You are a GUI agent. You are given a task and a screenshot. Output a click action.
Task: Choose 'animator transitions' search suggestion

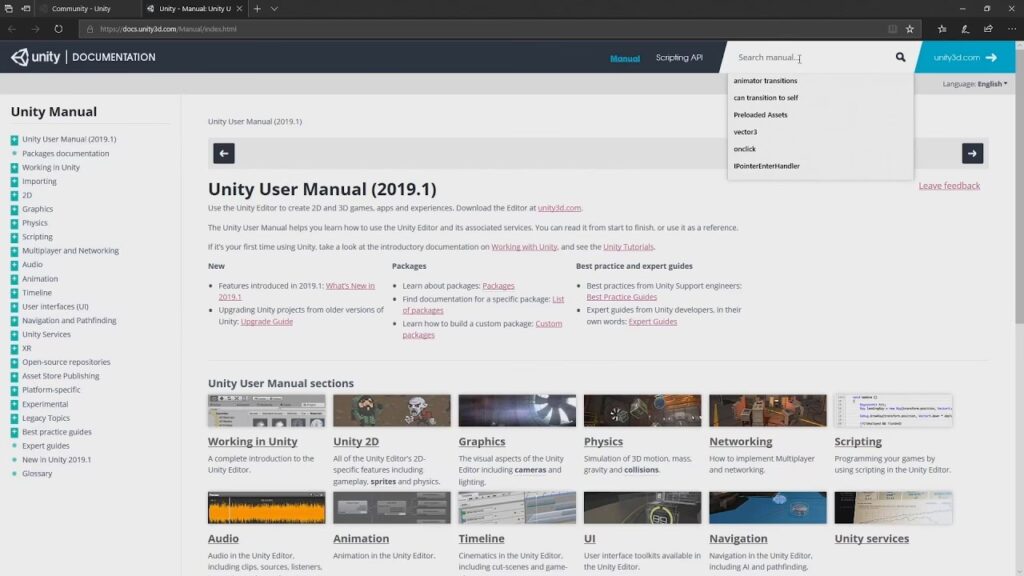click(765, 80)
